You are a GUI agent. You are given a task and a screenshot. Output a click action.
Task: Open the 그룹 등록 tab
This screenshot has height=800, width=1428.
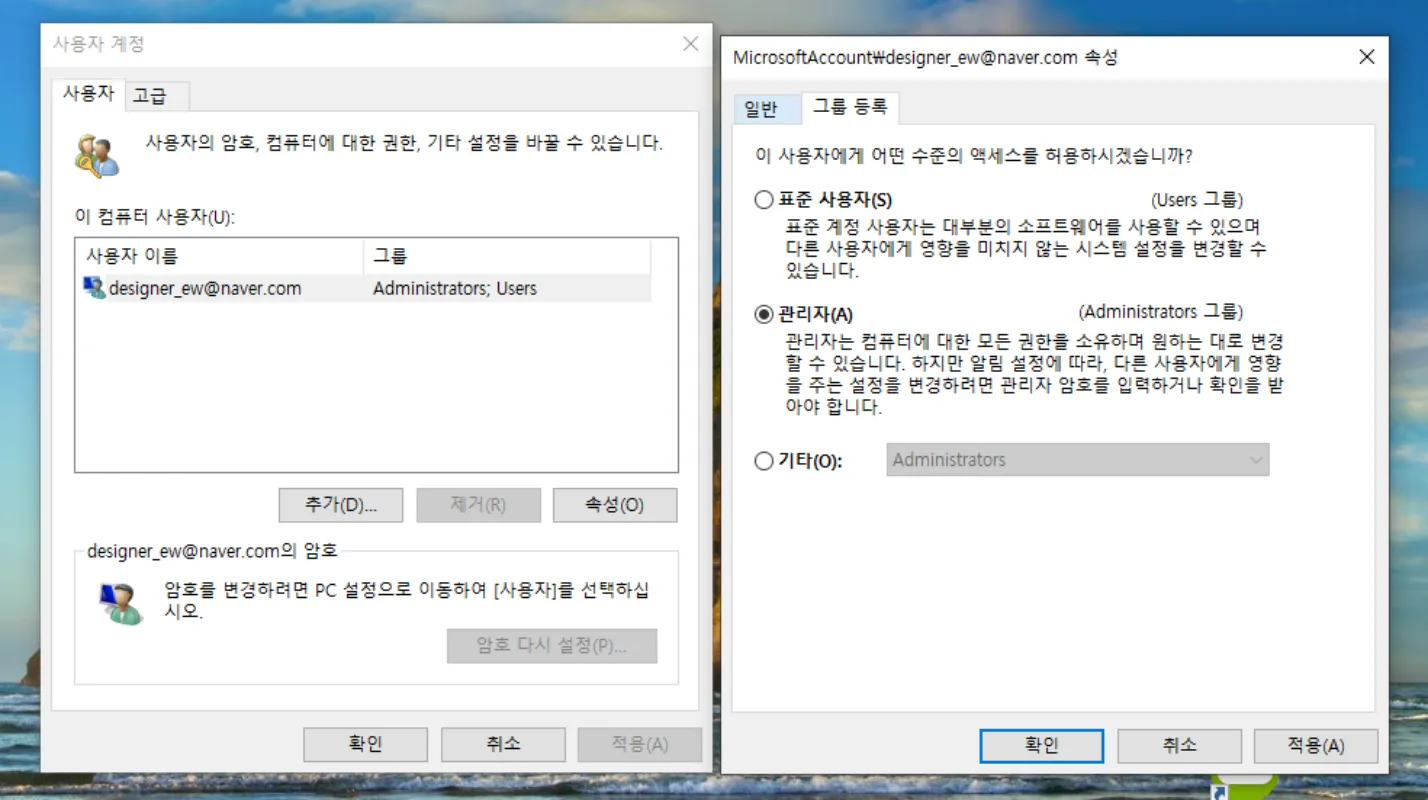pyautogui.click(x=851, y=108)
